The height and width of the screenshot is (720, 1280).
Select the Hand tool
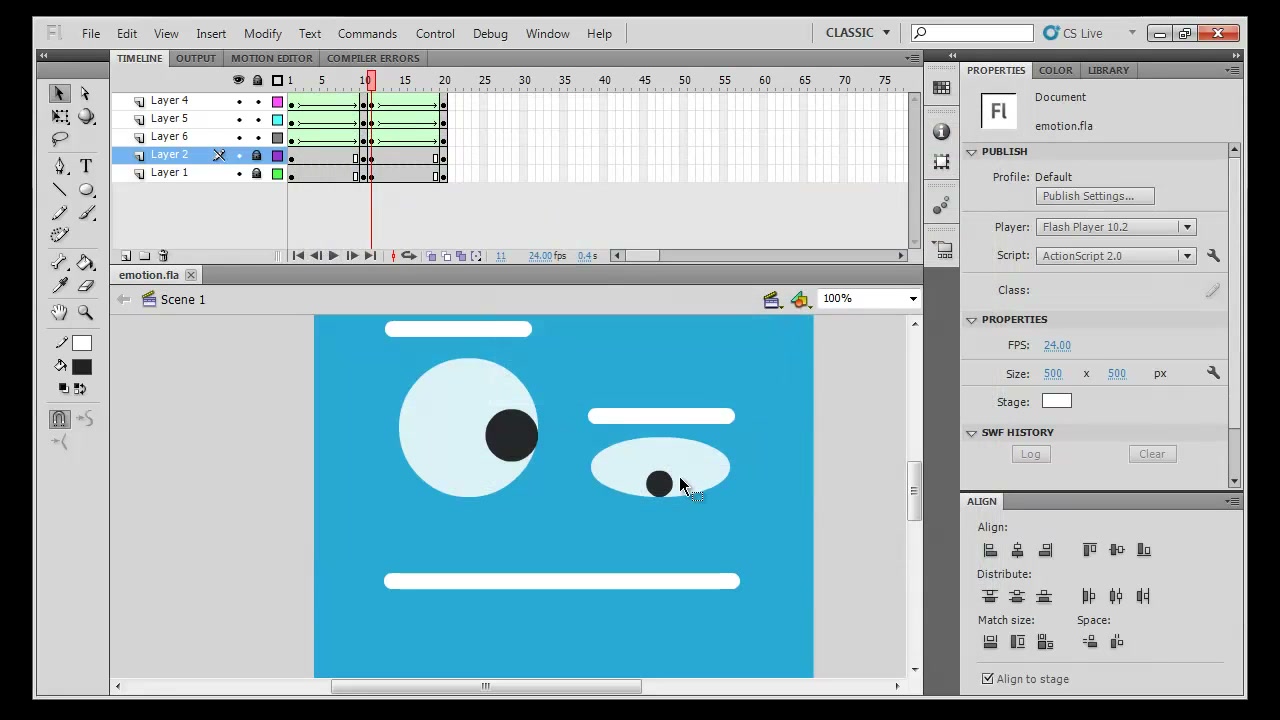[x=59, y=313]
